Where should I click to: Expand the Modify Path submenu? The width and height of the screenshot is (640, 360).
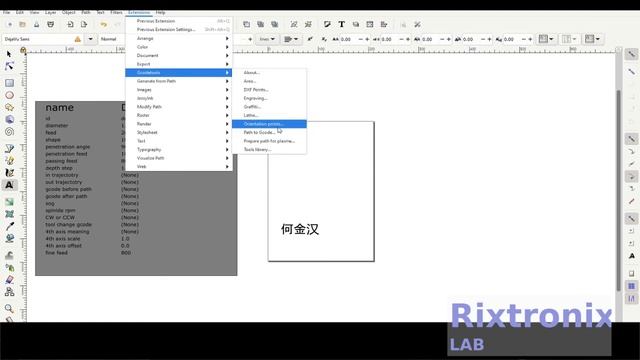[x=179, y=107]
